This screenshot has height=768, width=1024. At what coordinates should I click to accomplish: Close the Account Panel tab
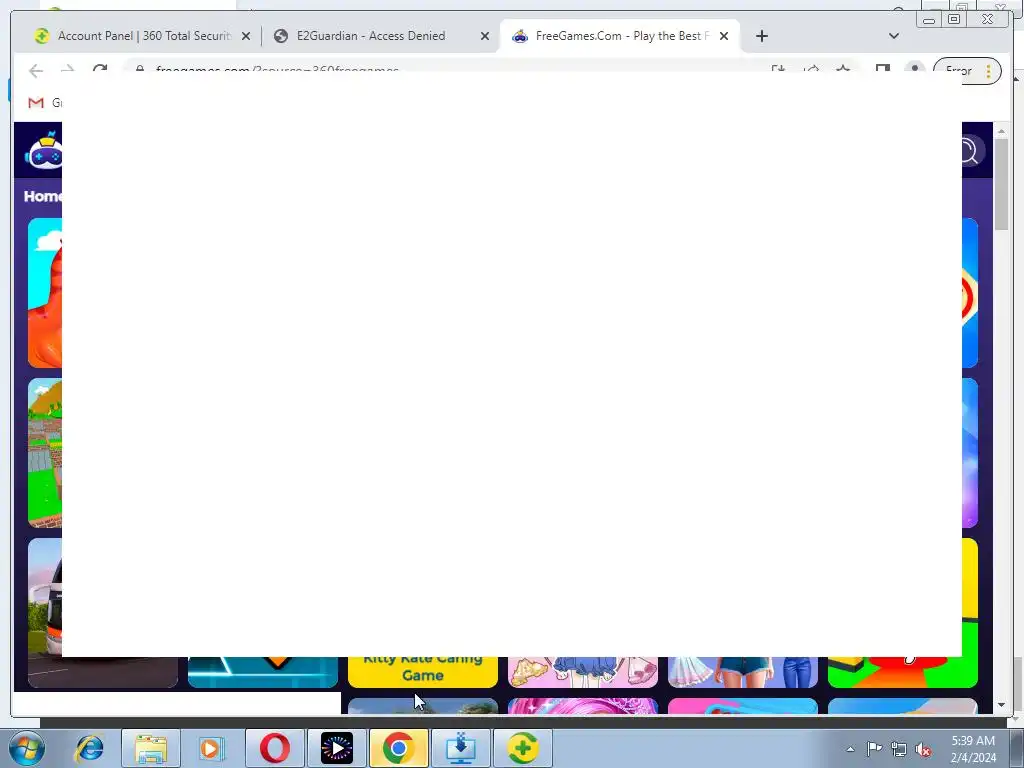(x=246, y=37)
